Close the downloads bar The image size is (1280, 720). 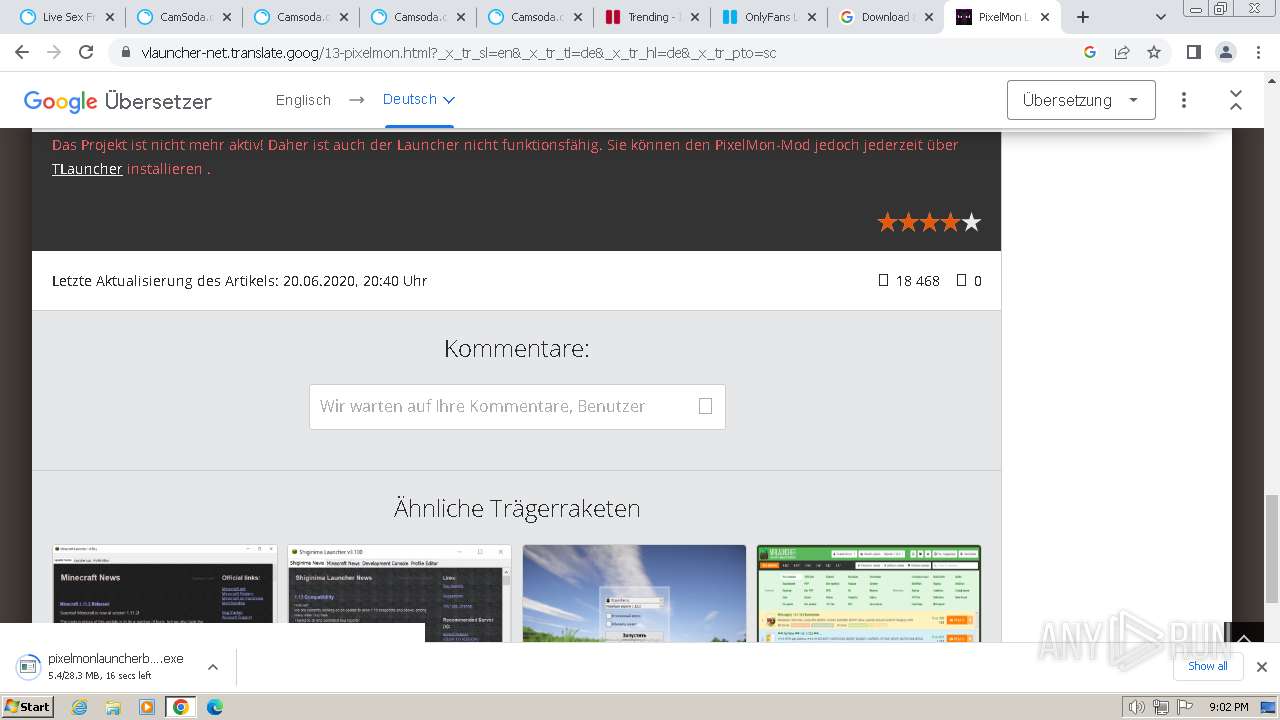[x=1262, y=667]
